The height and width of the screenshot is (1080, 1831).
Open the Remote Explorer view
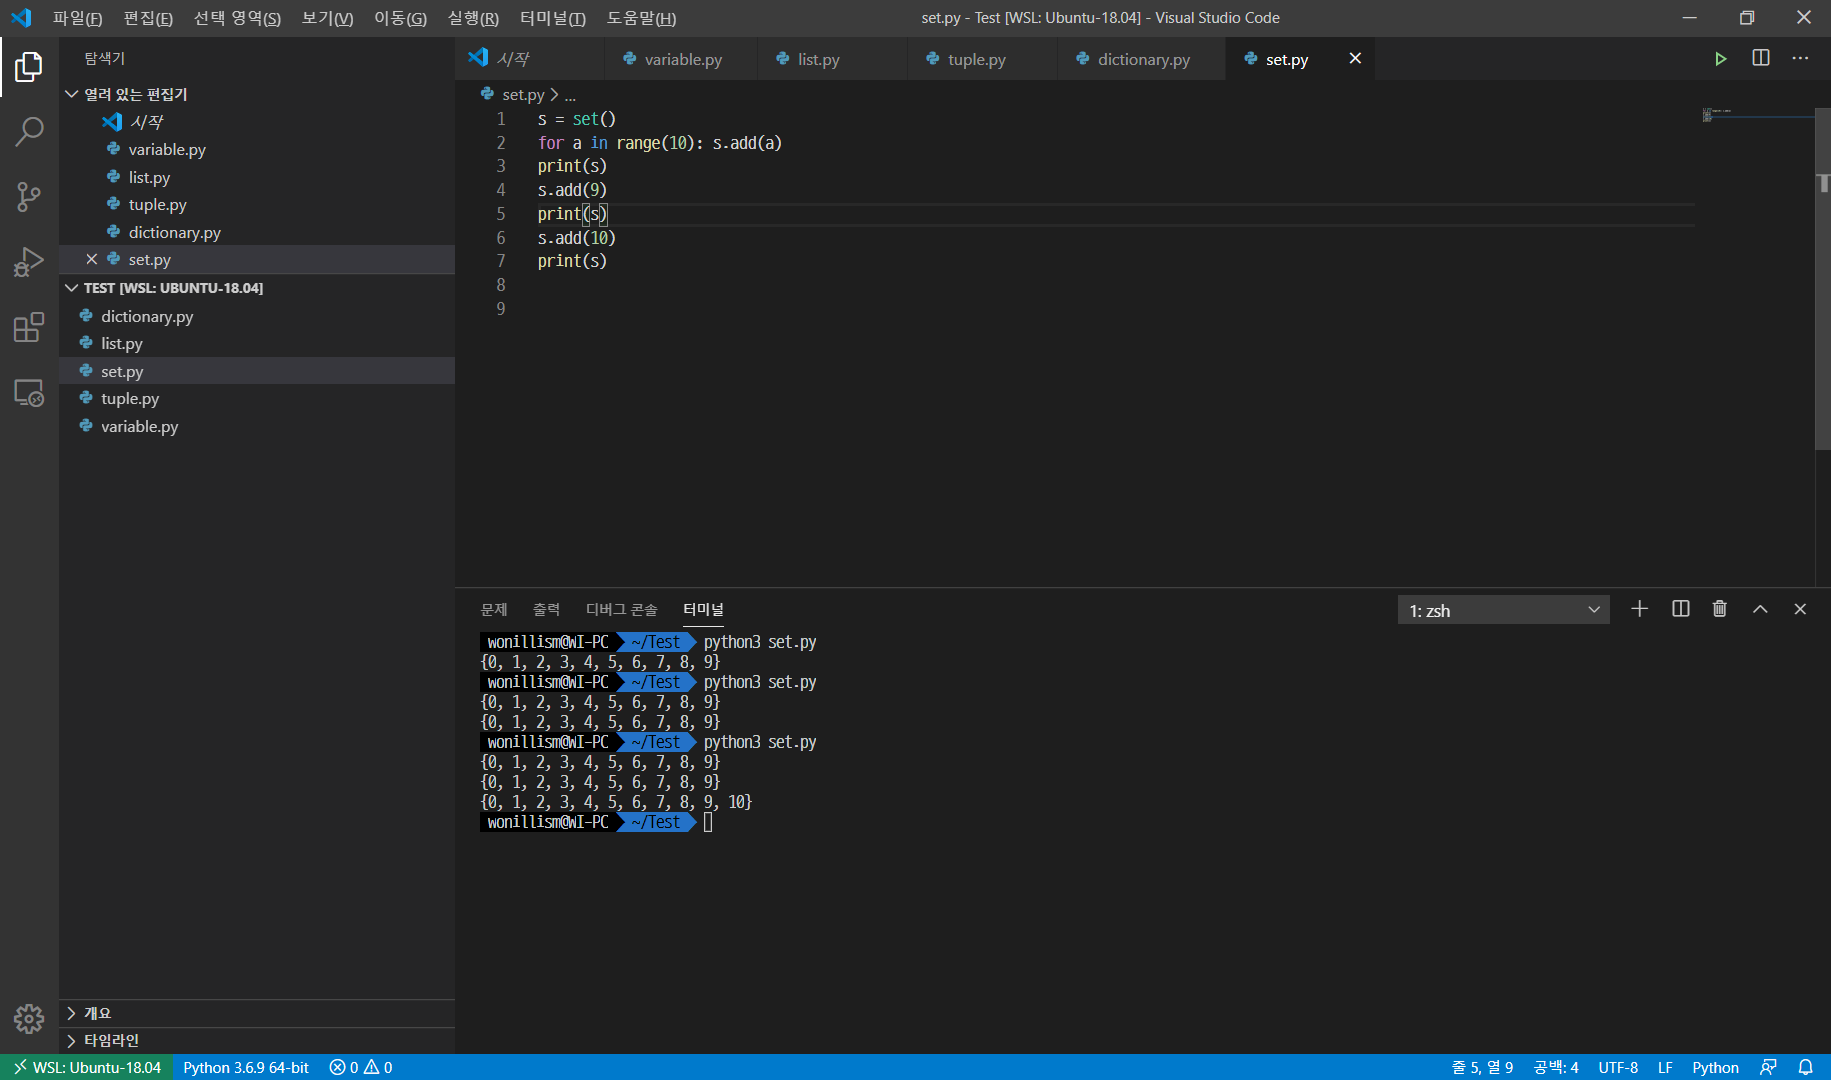pyautogui.click(x=29, y=392)
